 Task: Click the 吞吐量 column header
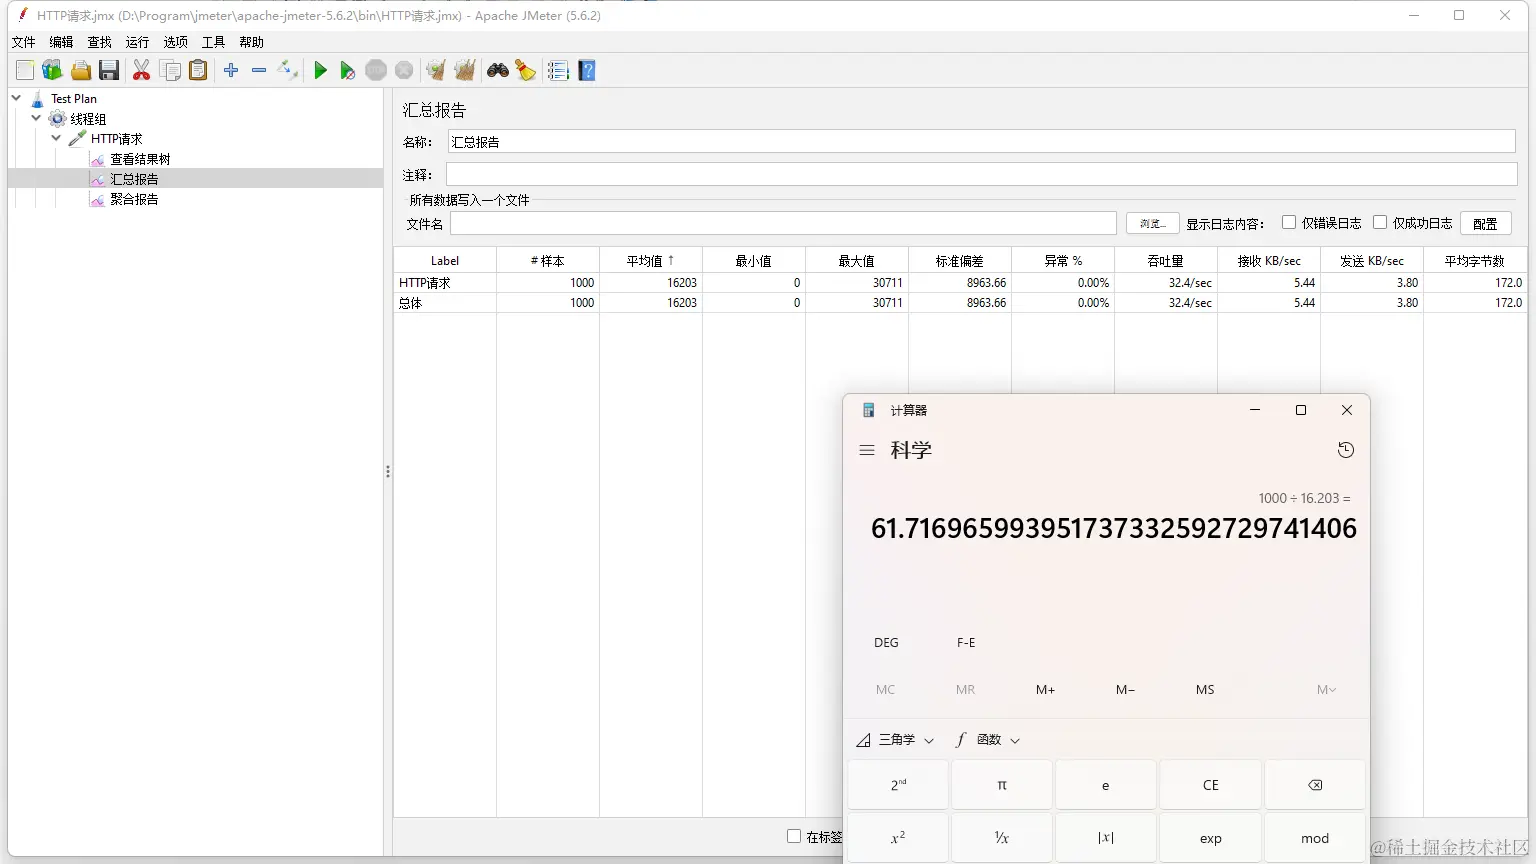(1166, 260)
